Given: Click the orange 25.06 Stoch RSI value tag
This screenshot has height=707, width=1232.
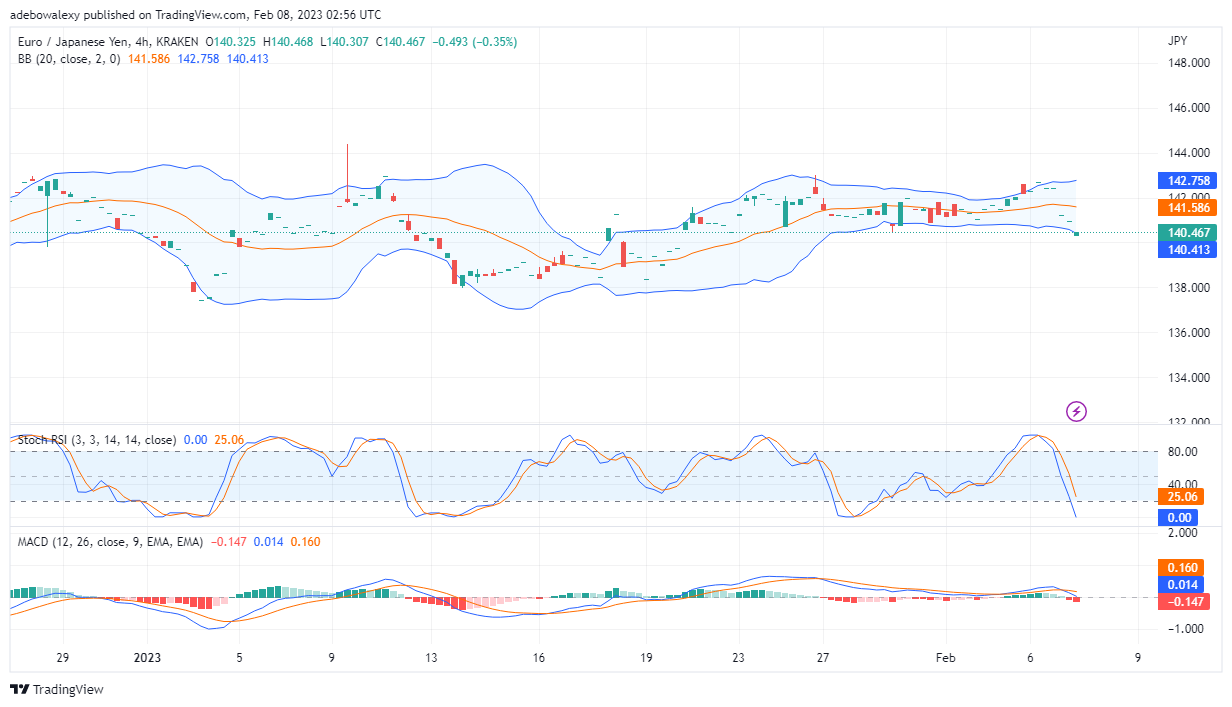Looking at the screenshot, I should point(1182,496).
